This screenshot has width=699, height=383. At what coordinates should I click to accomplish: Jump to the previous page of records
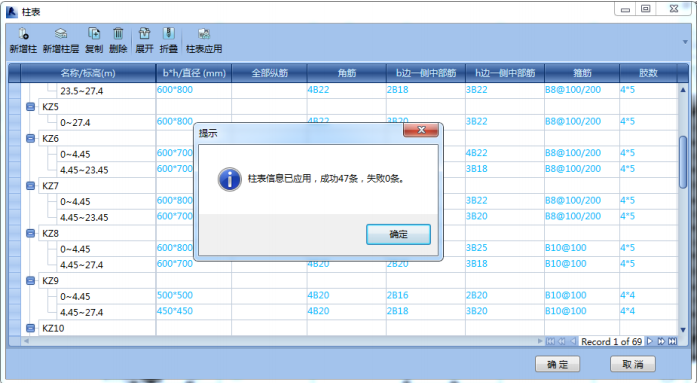point(562,342)
